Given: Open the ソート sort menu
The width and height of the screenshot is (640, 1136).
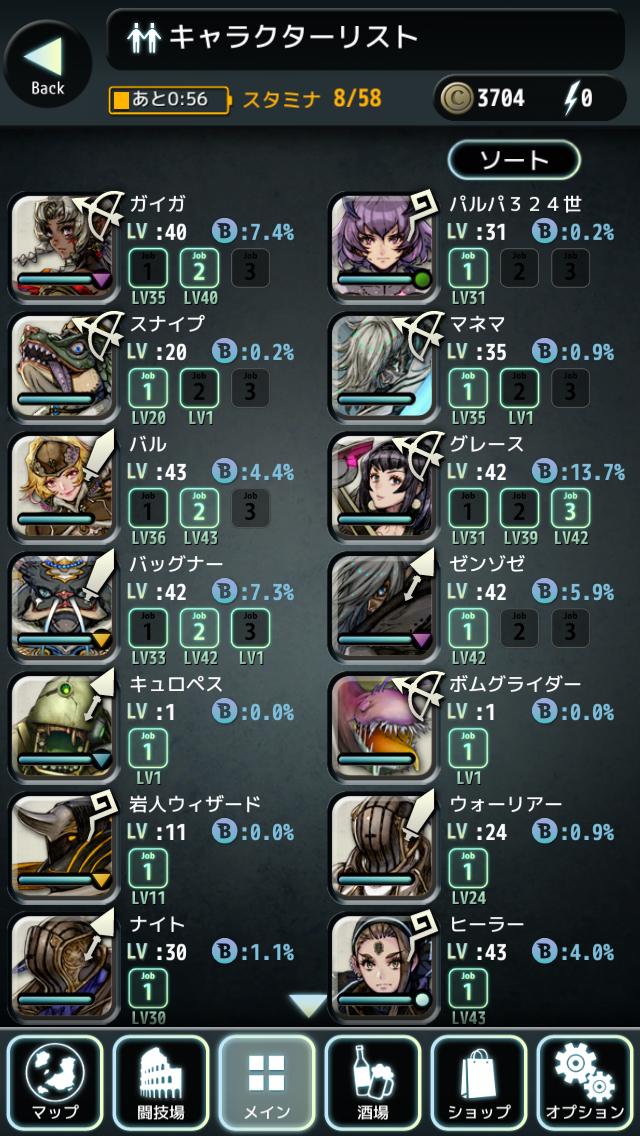Looking at the screenshot, I should [514, 159].
